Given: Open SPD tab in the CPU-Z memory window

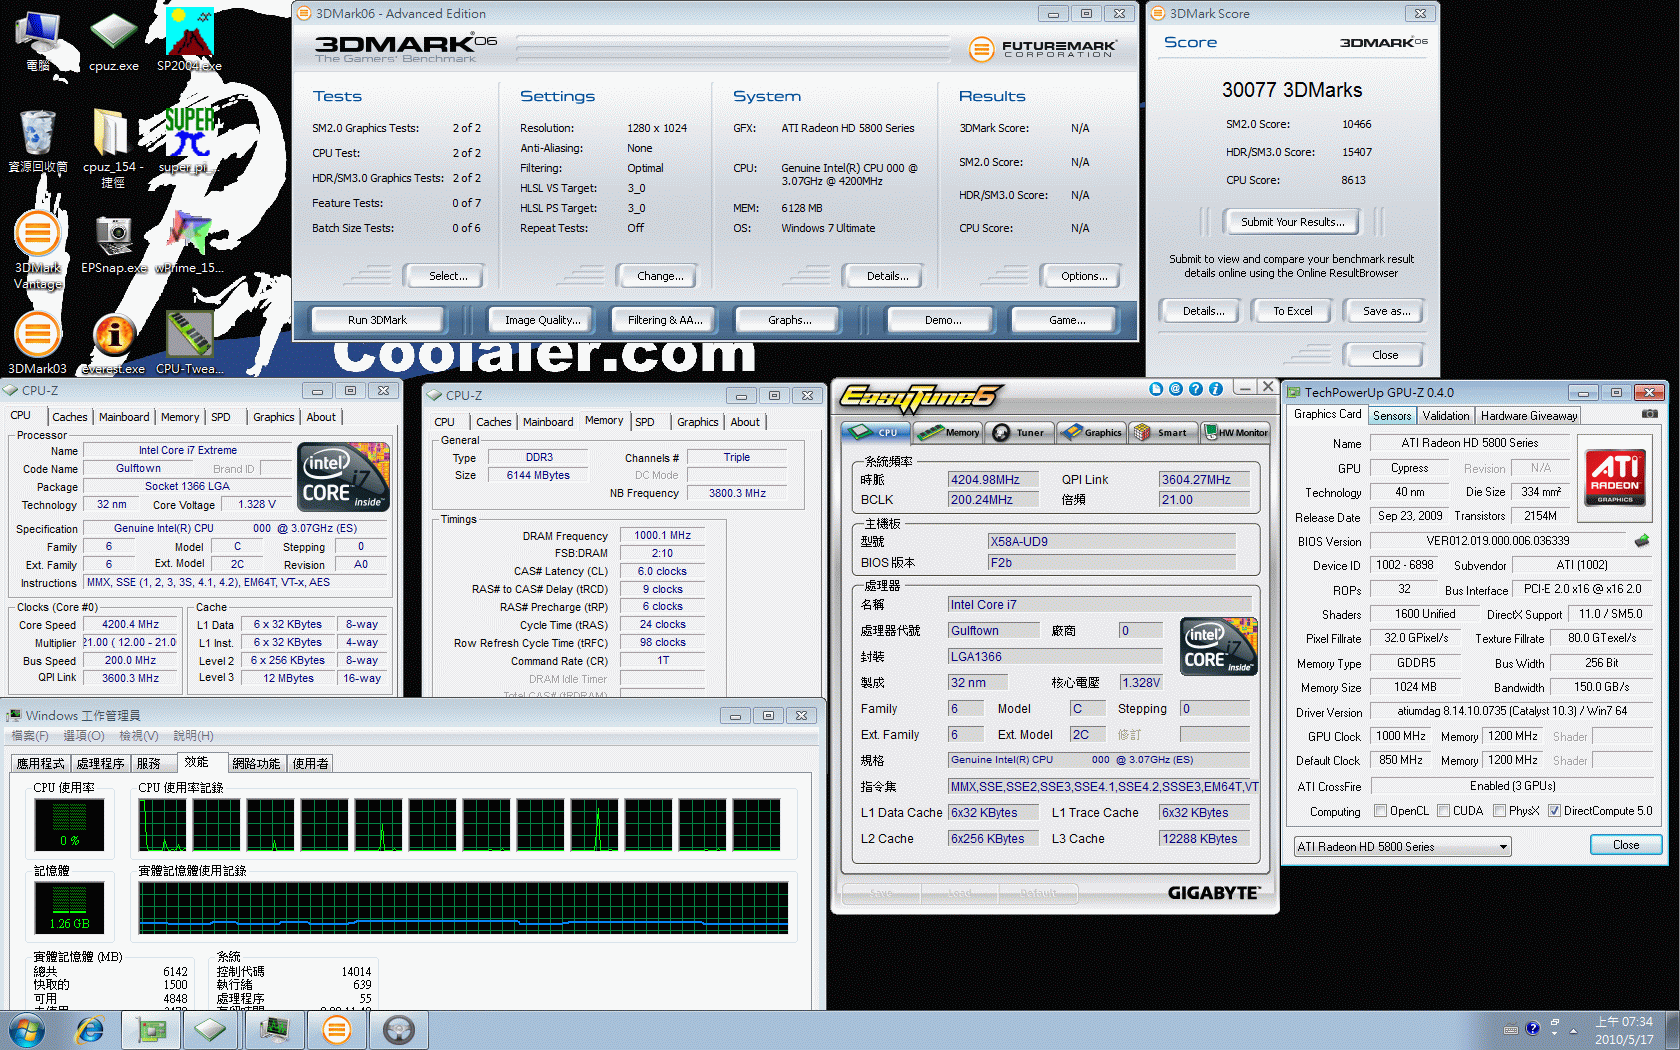Looking at the screenshot, I should (x=645, y=422).
